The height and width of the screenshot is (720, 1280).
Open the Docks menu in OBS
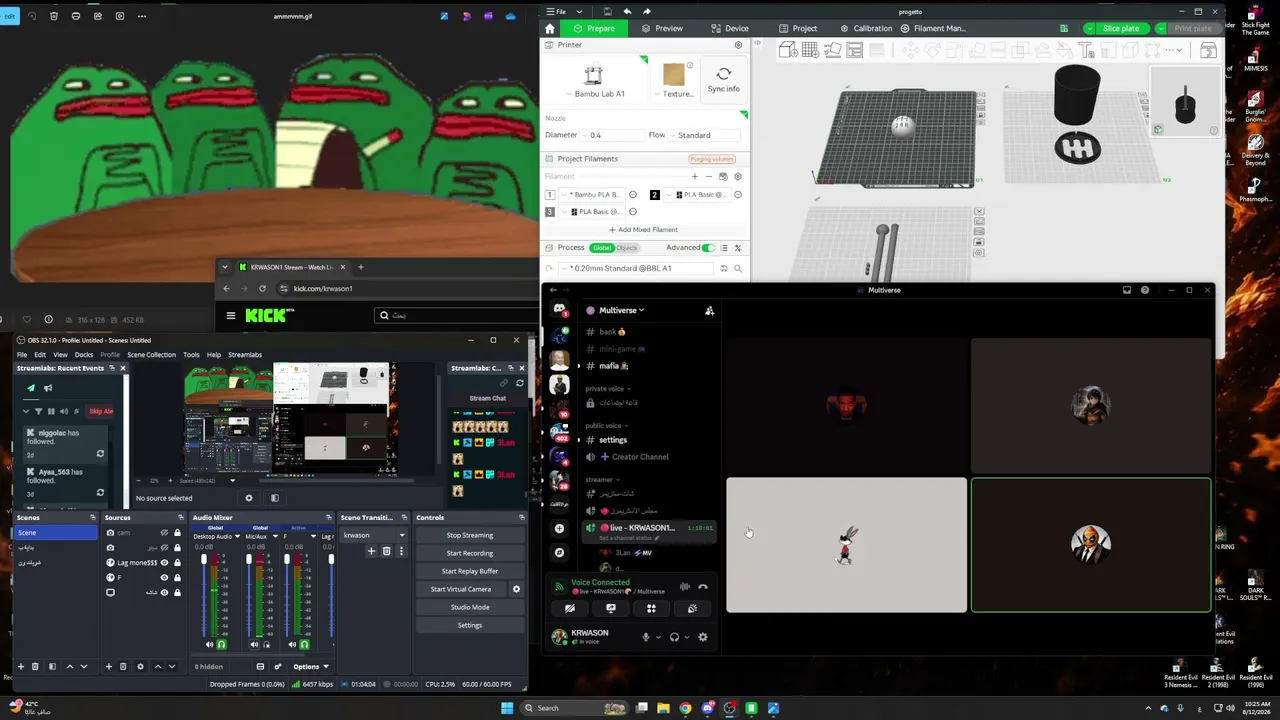84,355
